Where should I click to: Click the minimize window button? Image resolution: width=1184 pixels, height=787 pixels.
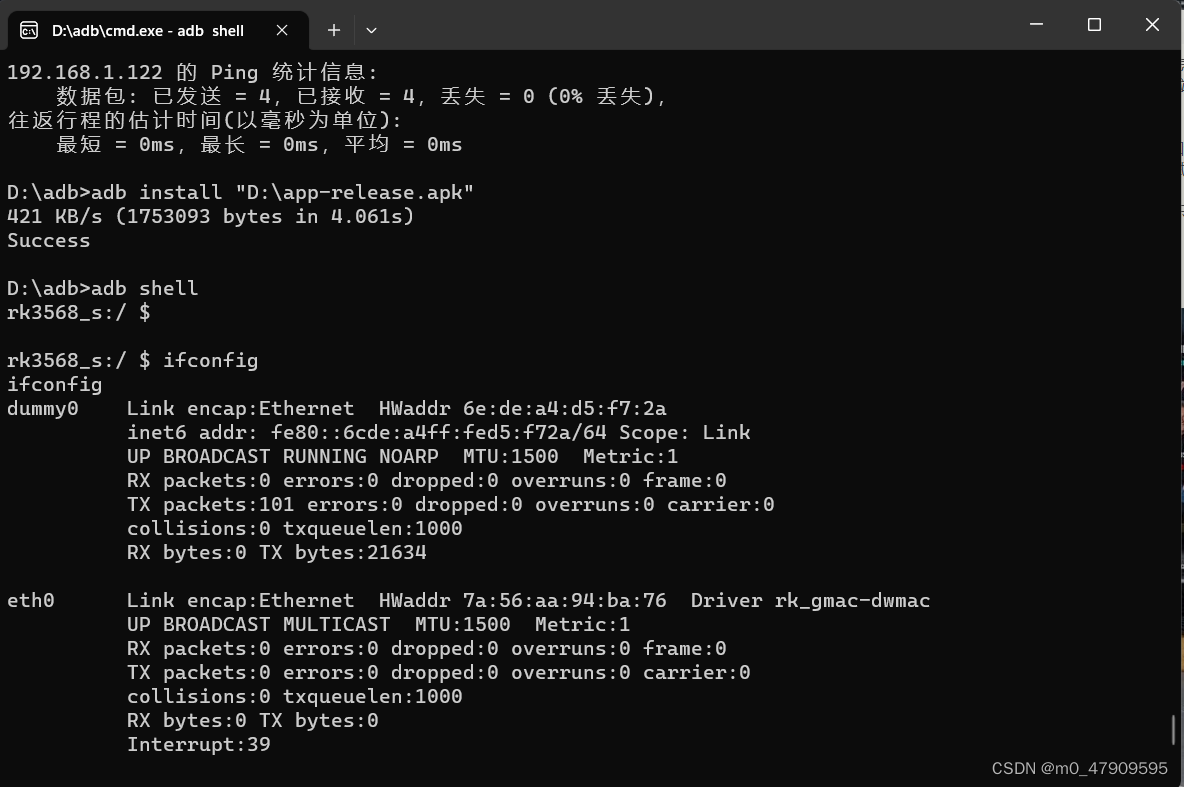(x=1036, y=25)
